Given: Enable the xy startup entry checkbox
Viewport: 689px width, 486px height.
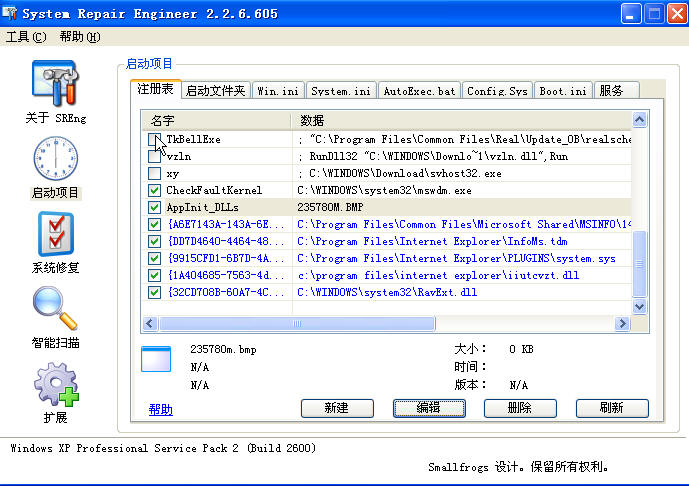Looking at the screenshot, I should tap(154, 173).
